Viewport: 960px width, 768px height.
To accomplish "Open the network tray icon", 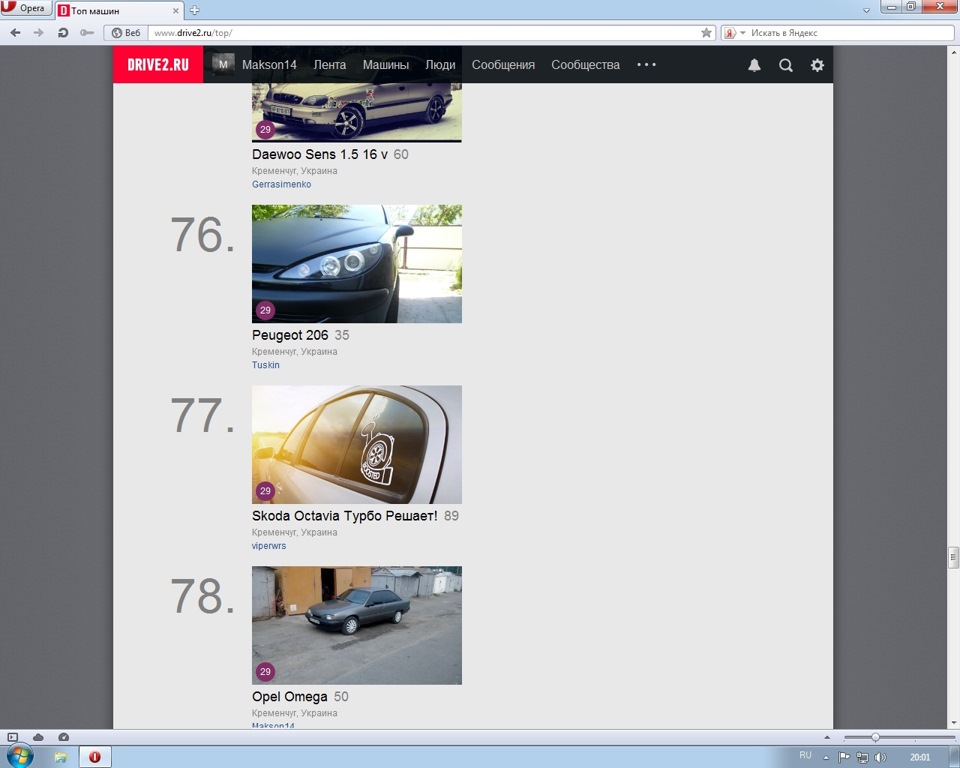I will click(x=862, y=758).
